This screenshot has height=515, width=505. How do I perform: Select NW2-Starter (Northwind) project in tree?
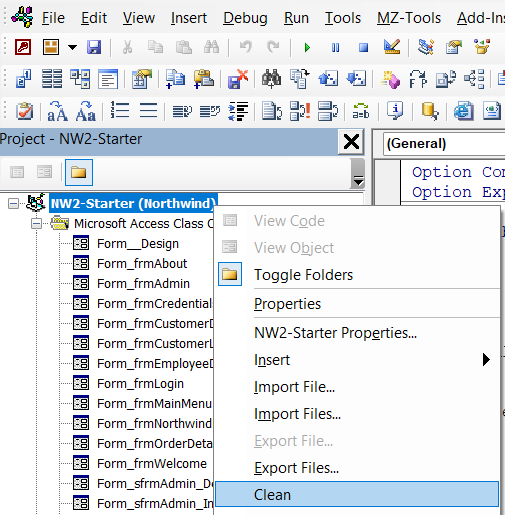[x=133, y=203]
